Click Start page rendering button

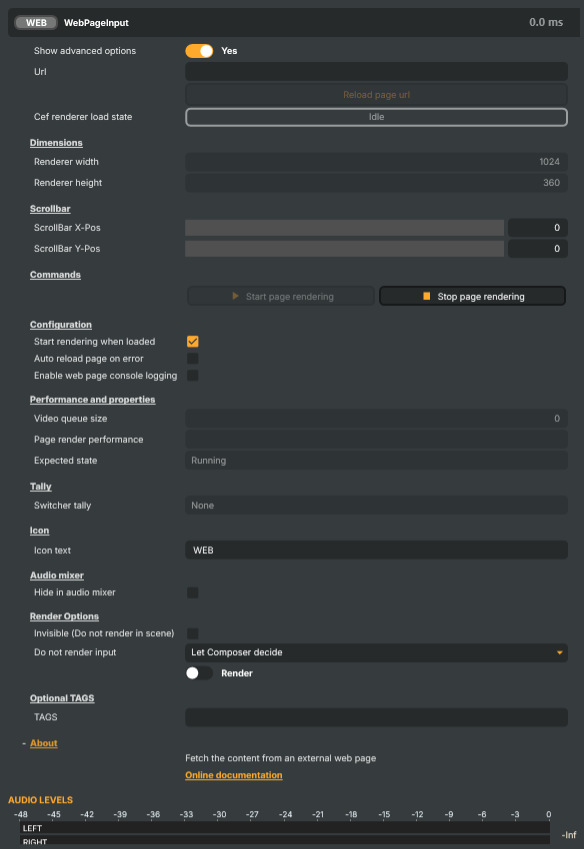point(281,296)
